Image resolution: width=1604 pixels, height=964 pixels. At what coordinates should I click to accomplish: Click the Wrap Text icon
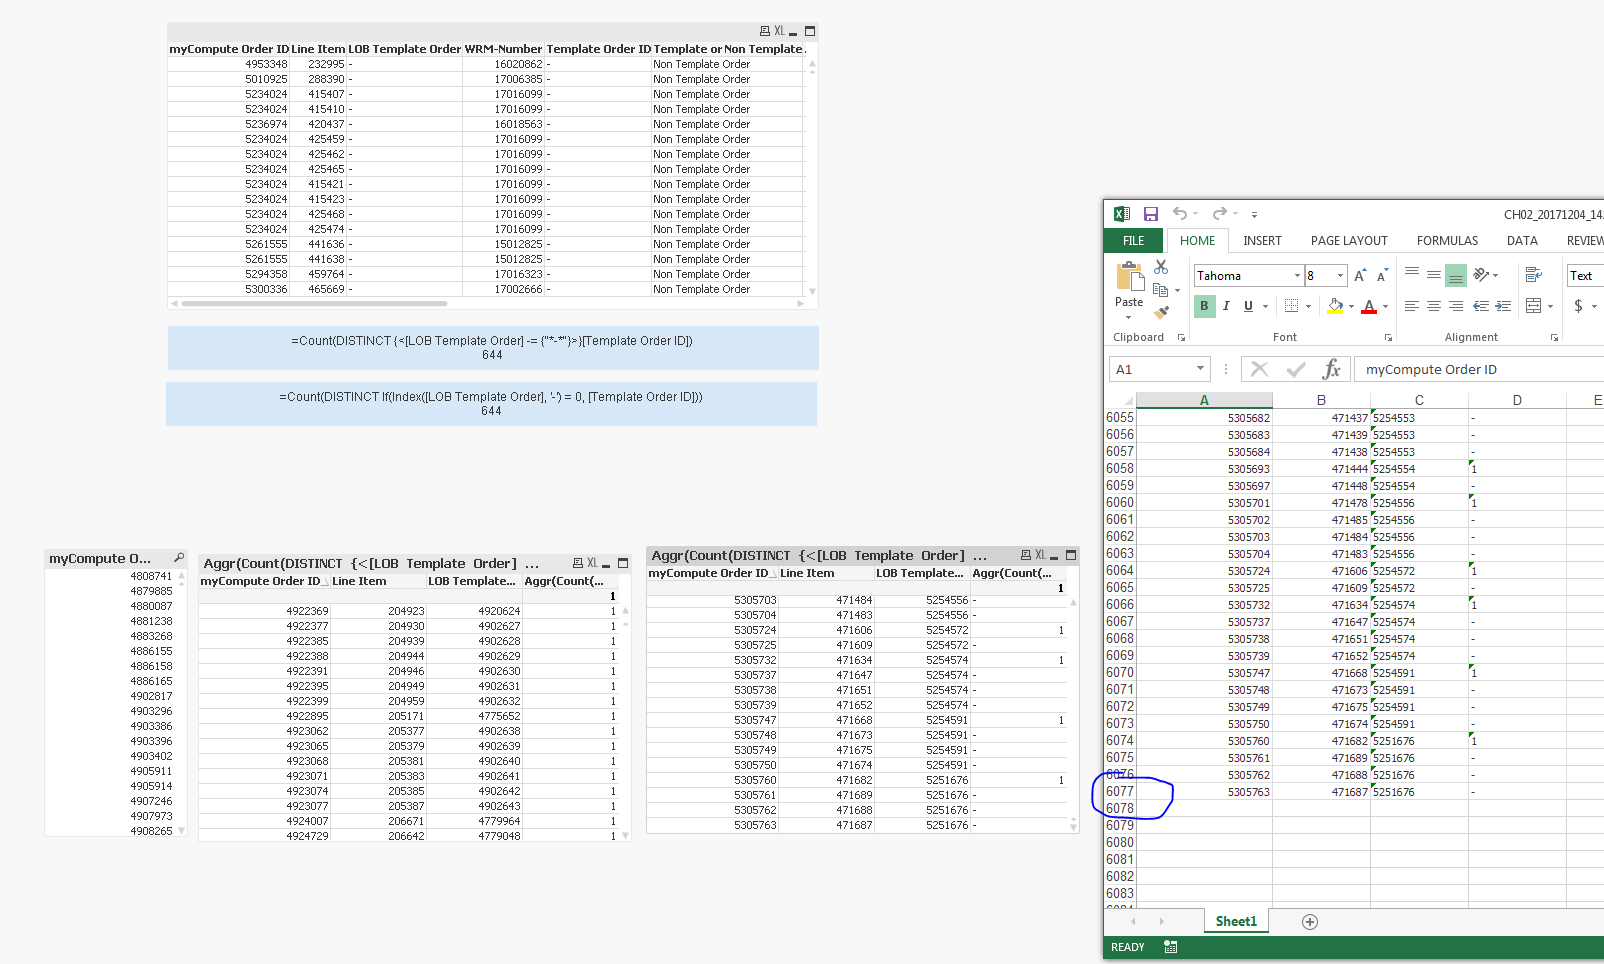(1533, 275)
